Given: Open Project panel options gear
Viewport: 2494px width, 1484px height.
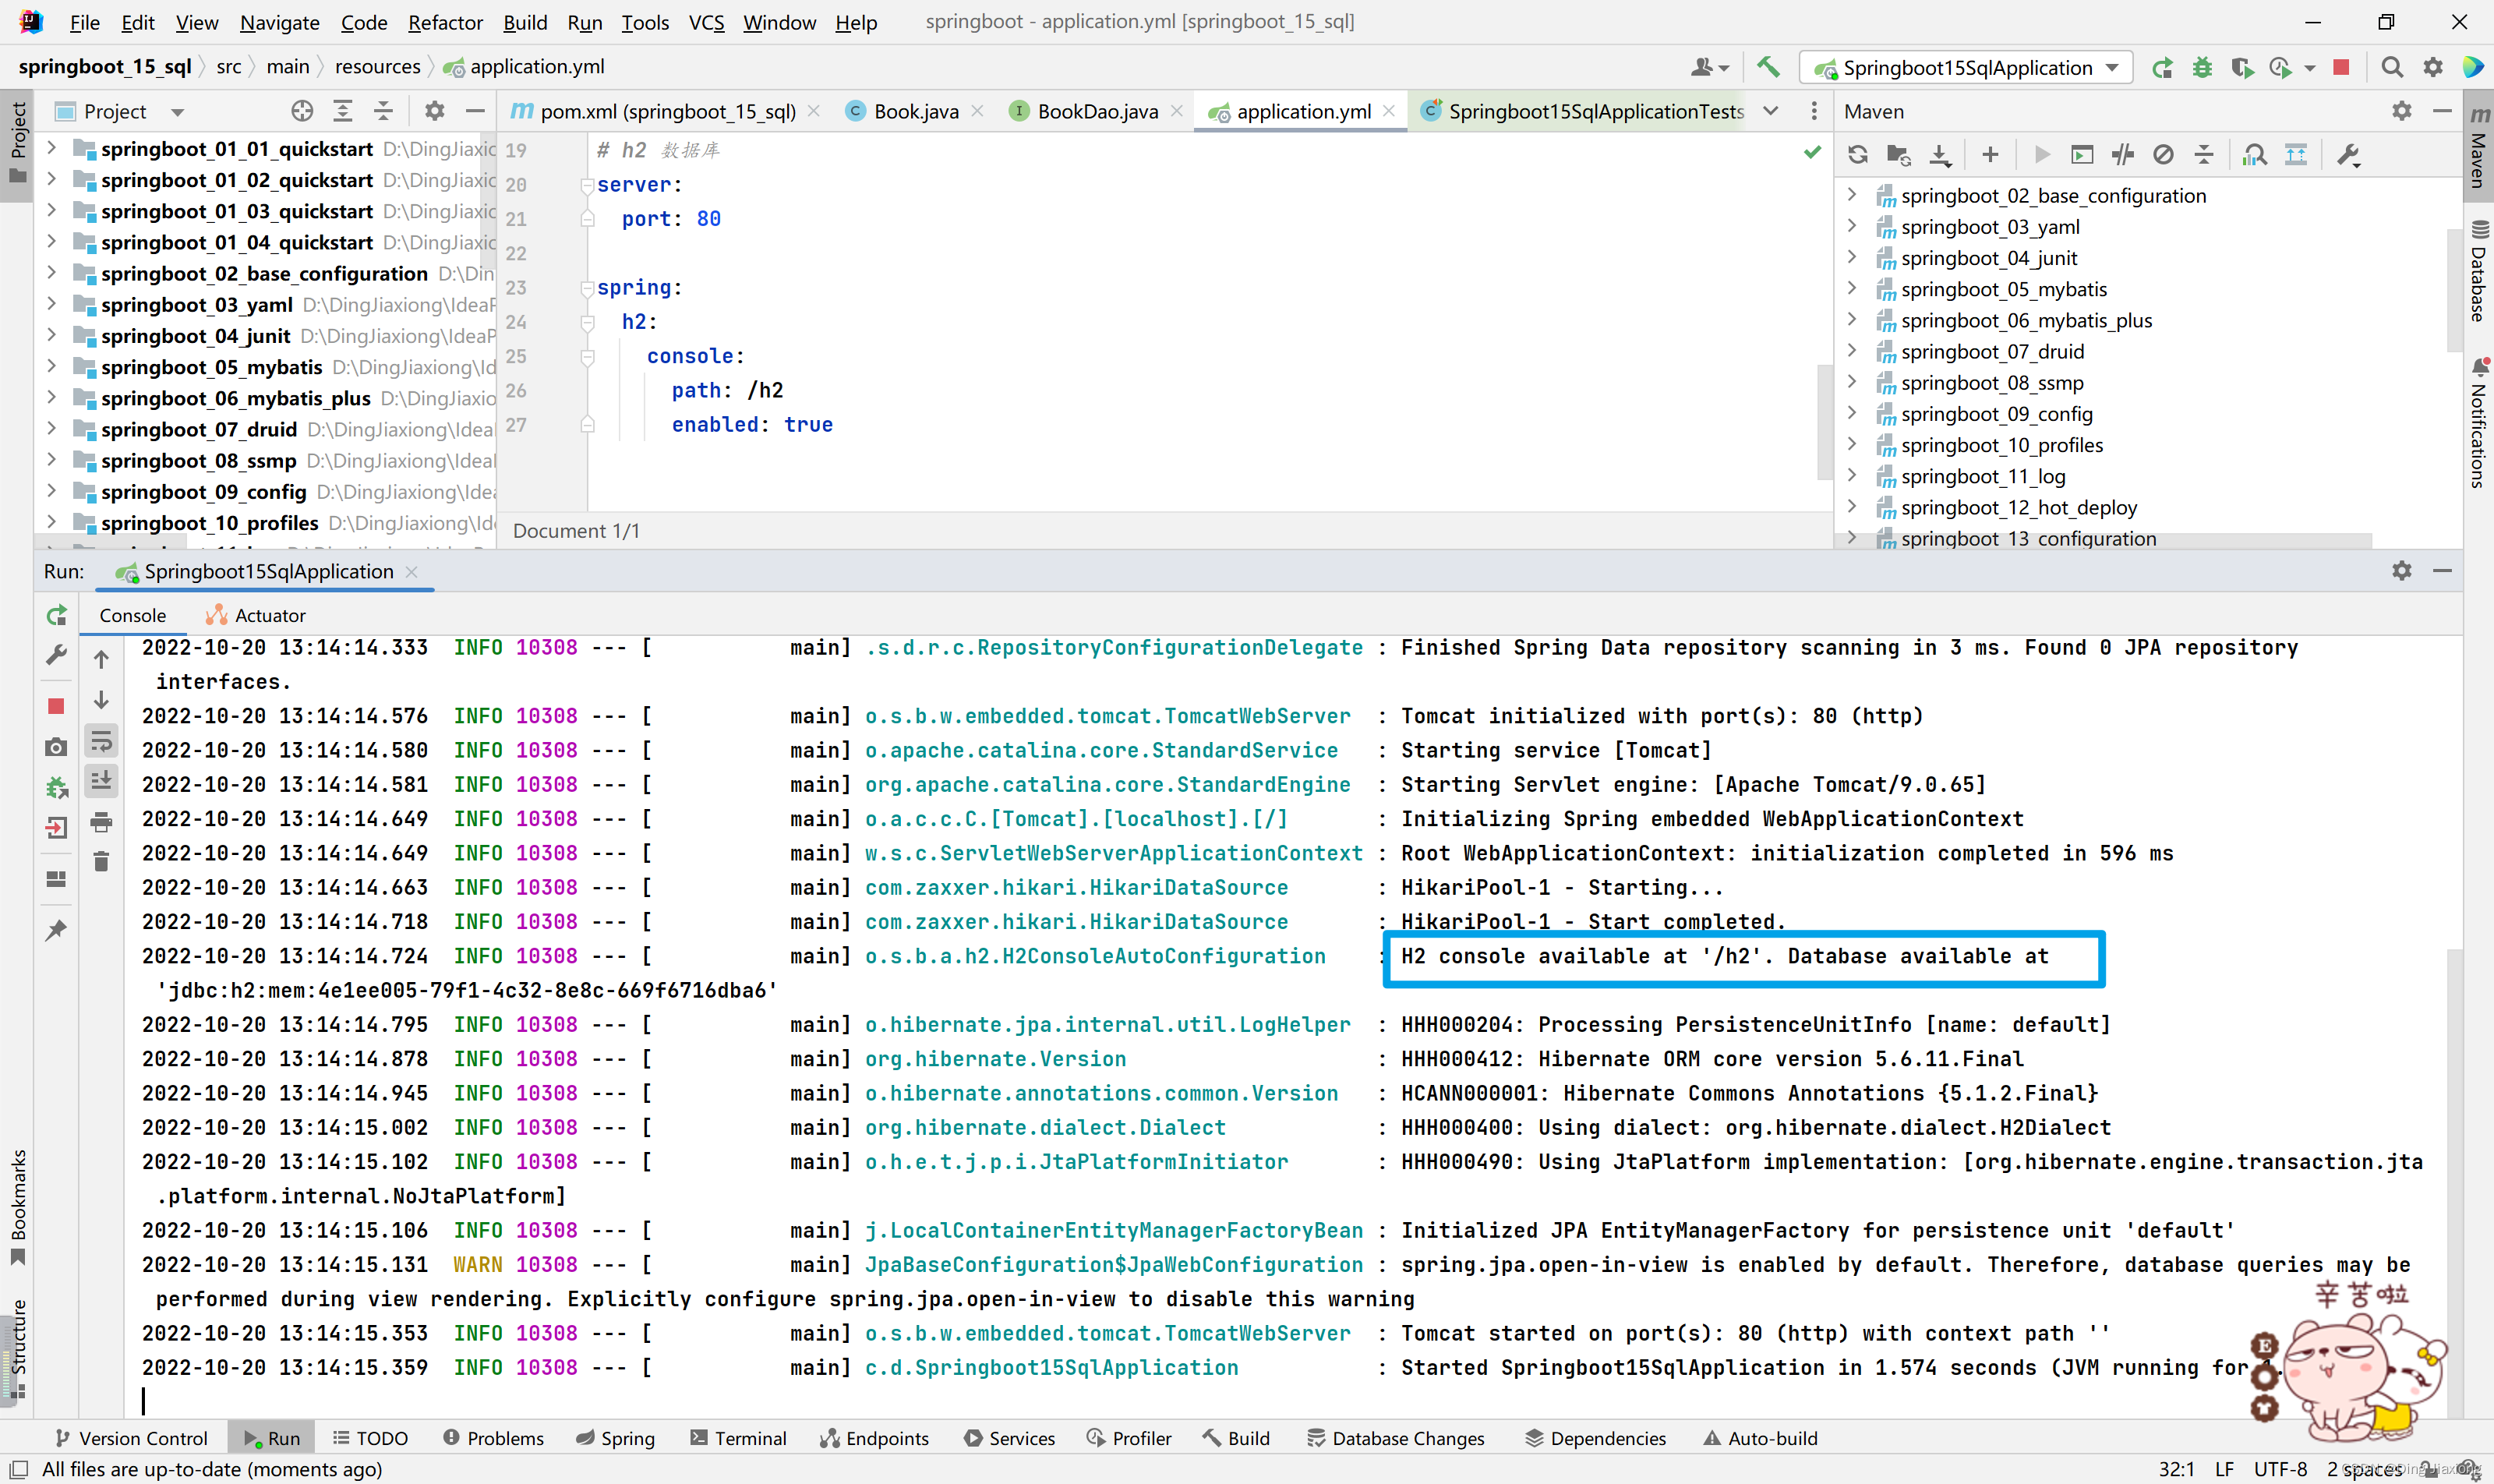Looking at the screenshot, I should pyautogui.click(x=434, y=111).
